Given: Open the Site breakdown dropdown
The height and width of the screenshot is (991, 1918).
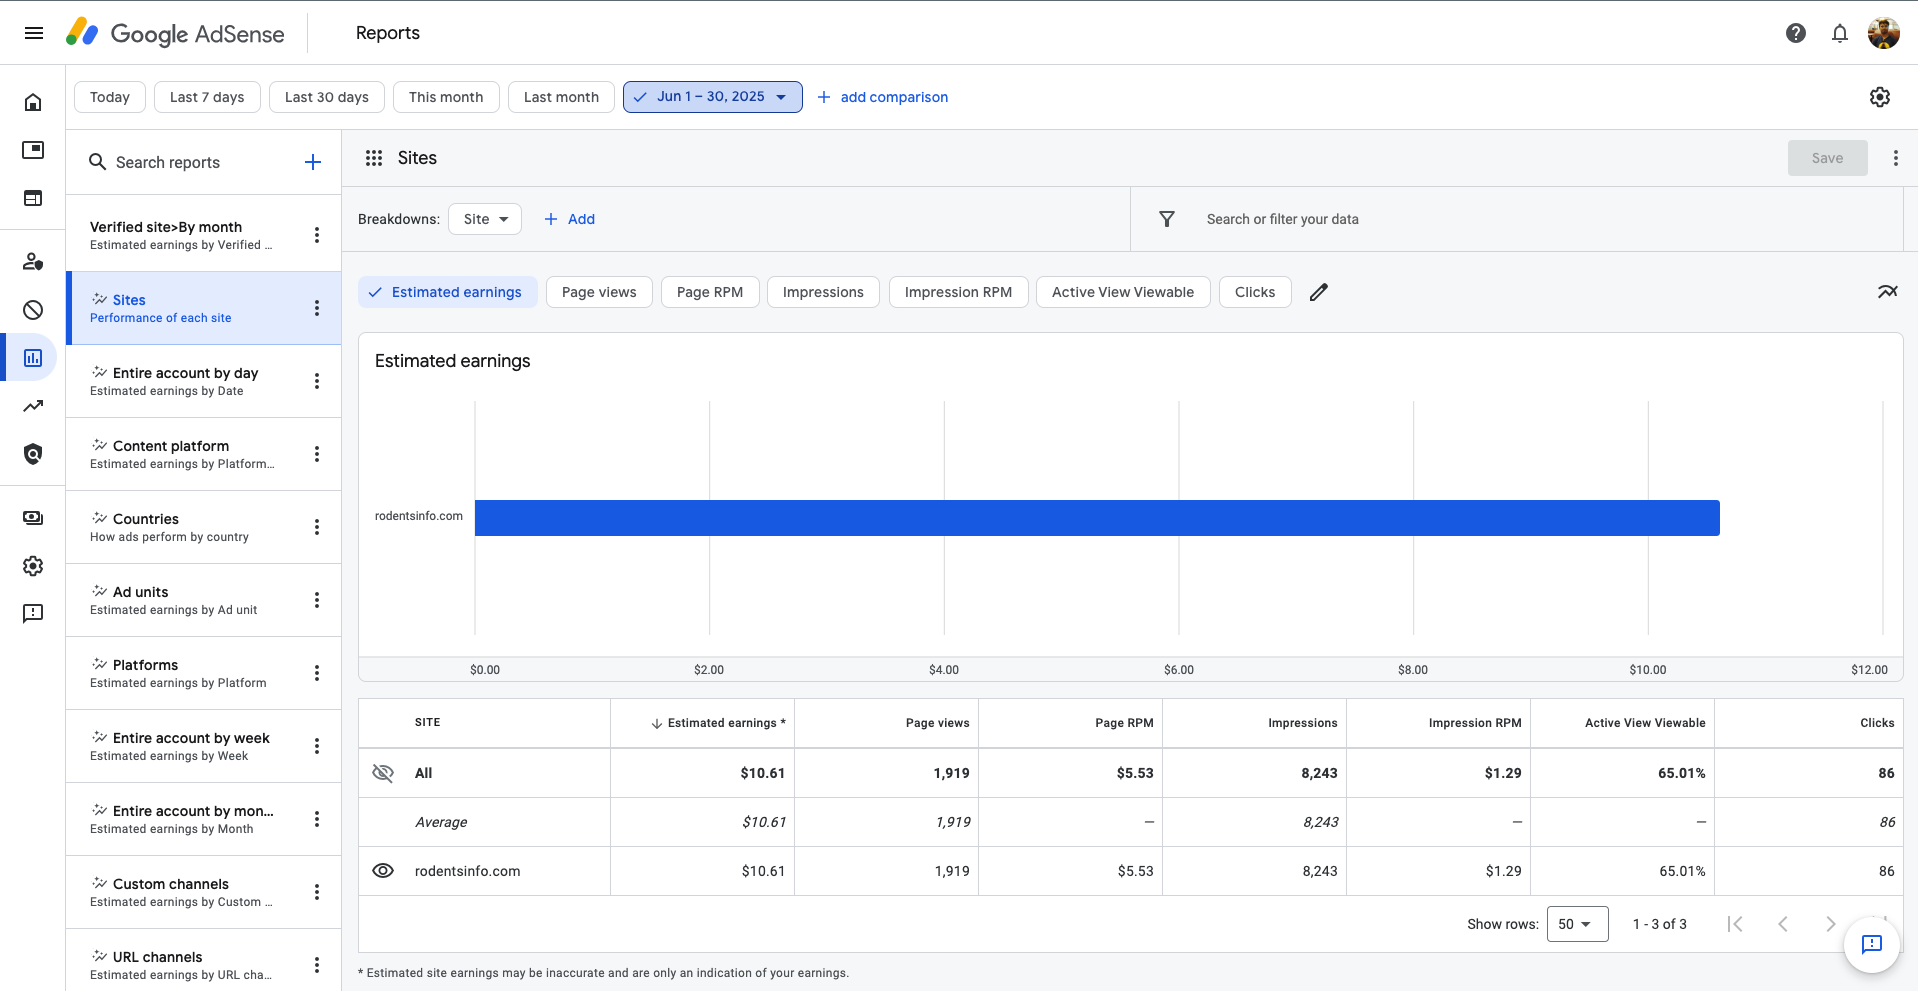Looking at the screenshot, I should 485,219.
